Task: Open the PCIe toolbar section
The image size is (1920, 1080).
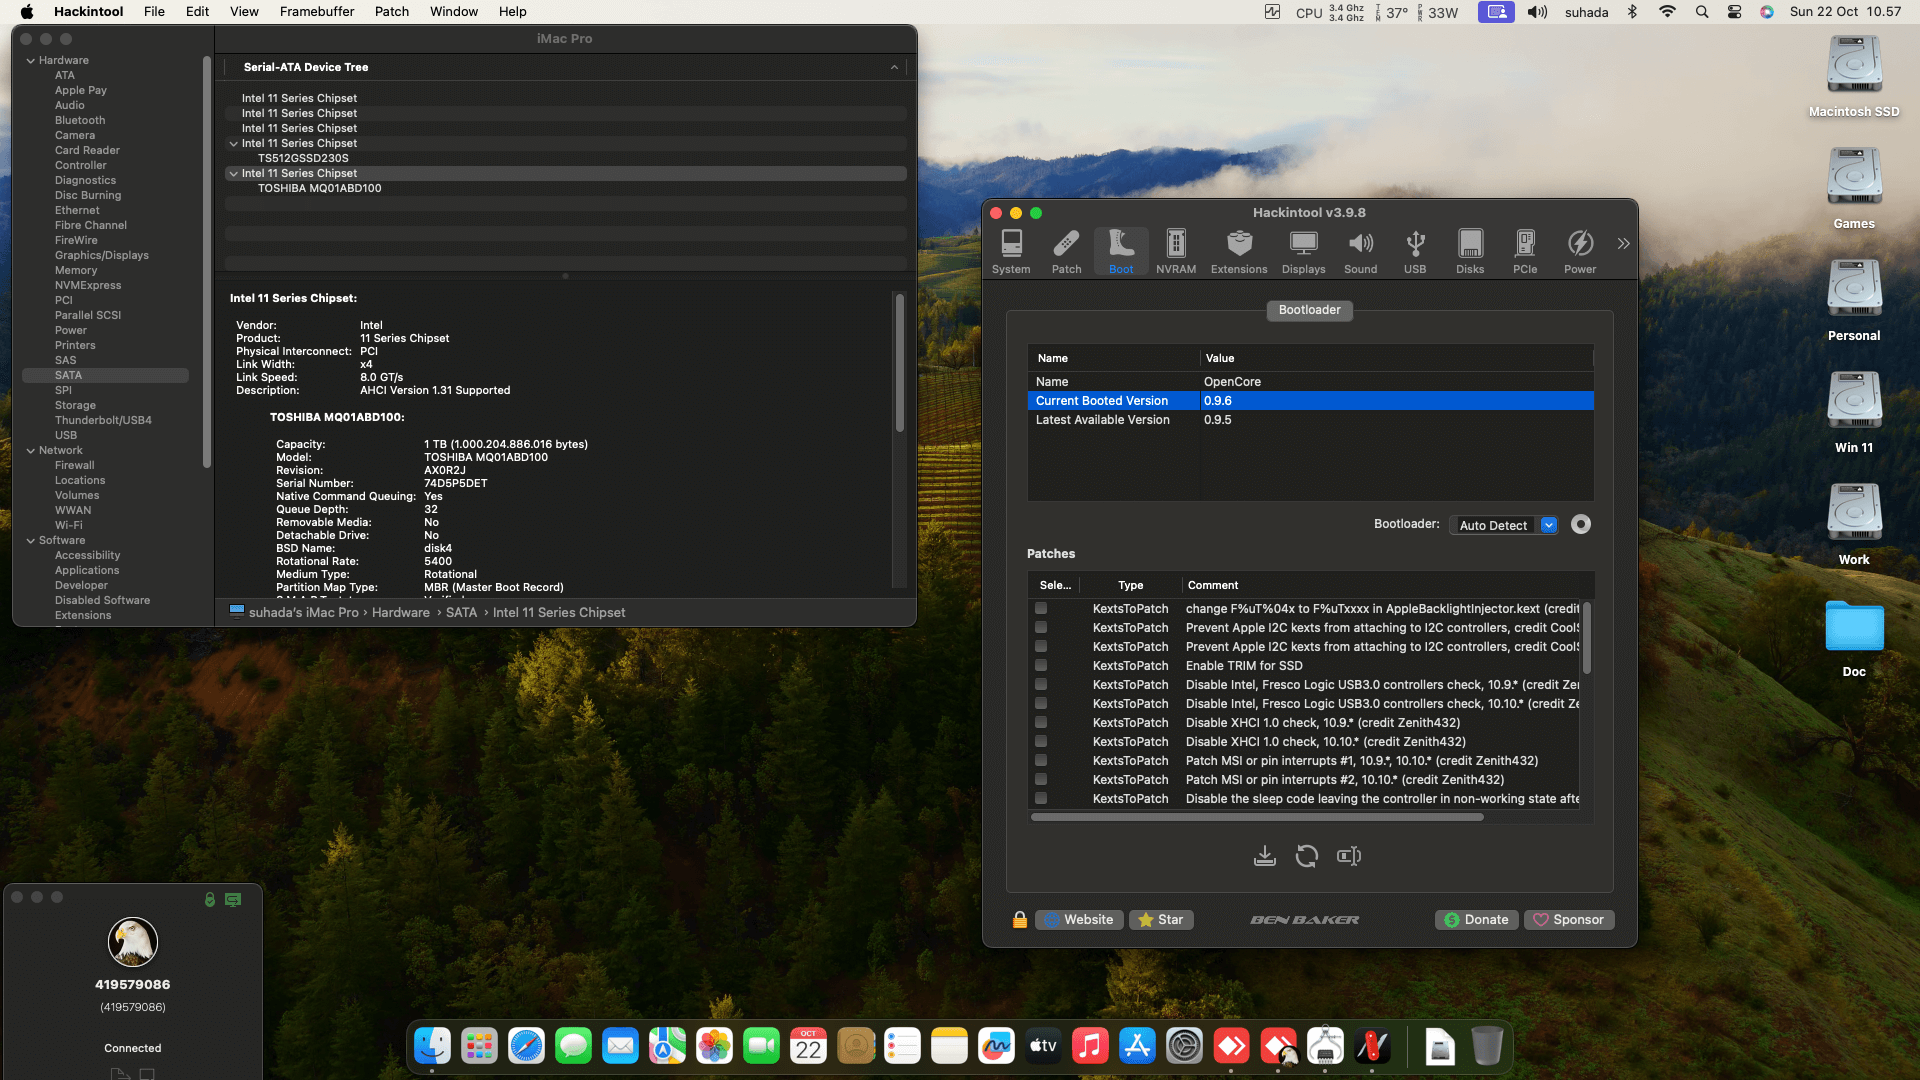Action: [x=1524, y=251]
